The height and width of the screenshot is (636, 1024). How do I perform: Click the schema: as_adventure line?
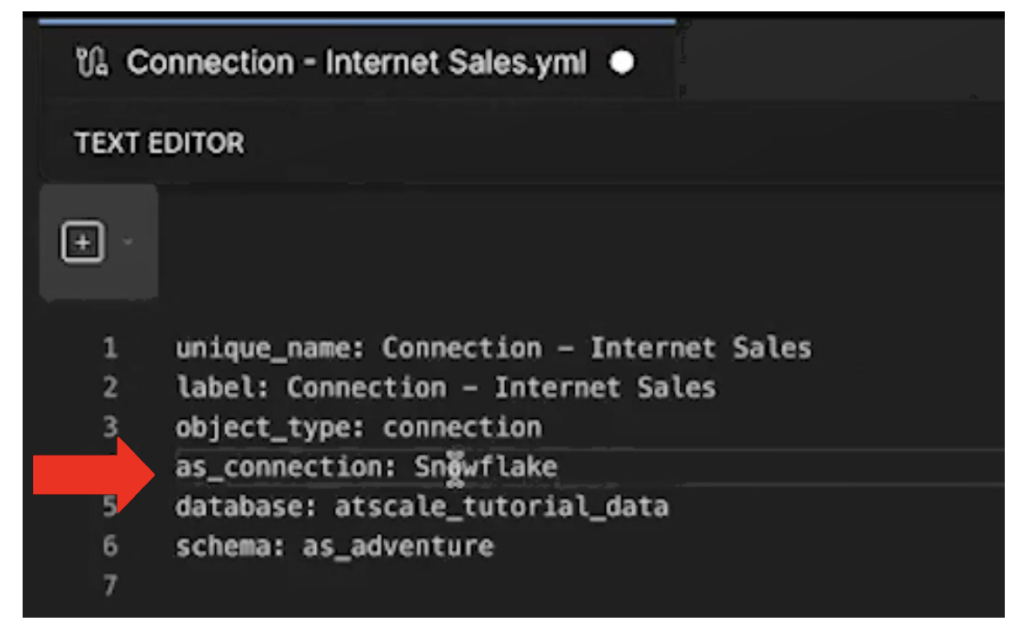pos(334,546)
